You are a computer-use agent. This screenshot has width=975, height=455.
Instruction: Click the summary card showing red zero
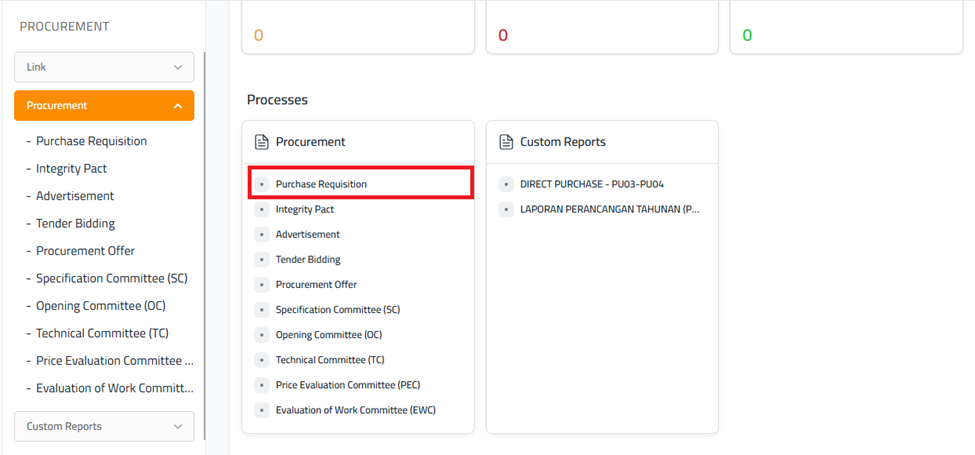[x=602, y=30]
